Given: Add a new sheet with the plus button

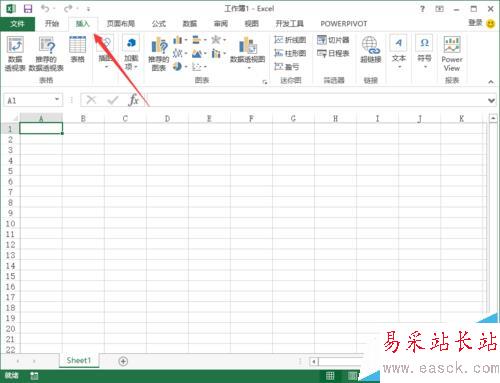Looking at the screenshot, I should point(123,361).
